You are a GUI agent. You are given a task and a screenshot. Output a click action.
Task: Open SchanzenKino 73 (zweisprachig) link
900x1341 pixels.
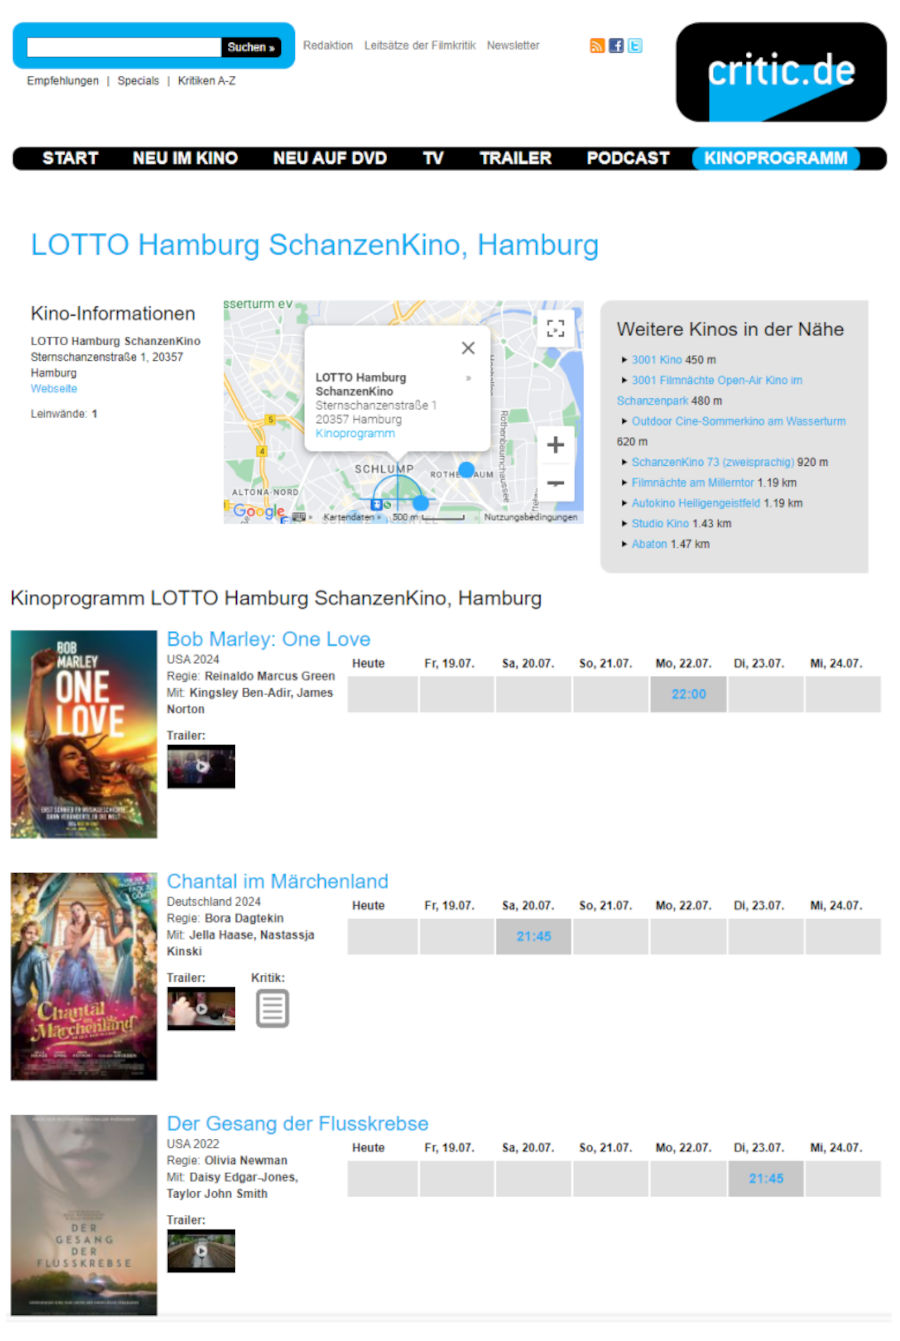[x=713, y=462]
